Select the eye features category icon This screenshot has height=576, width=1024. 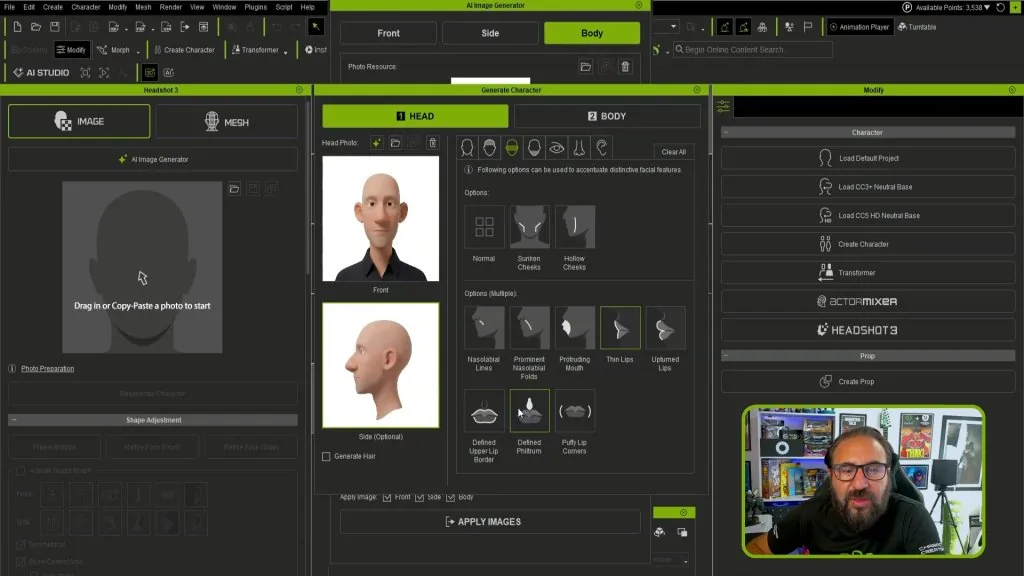[x=556, y=148]
